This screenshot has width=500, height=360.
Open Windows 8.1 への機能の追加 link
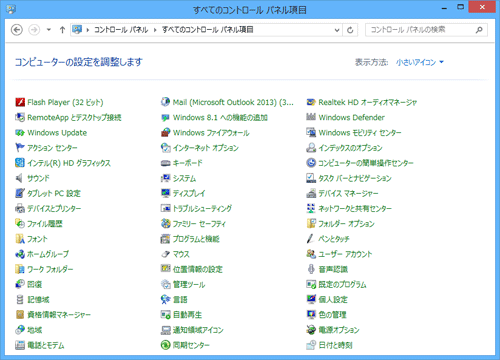click(220, 117)
